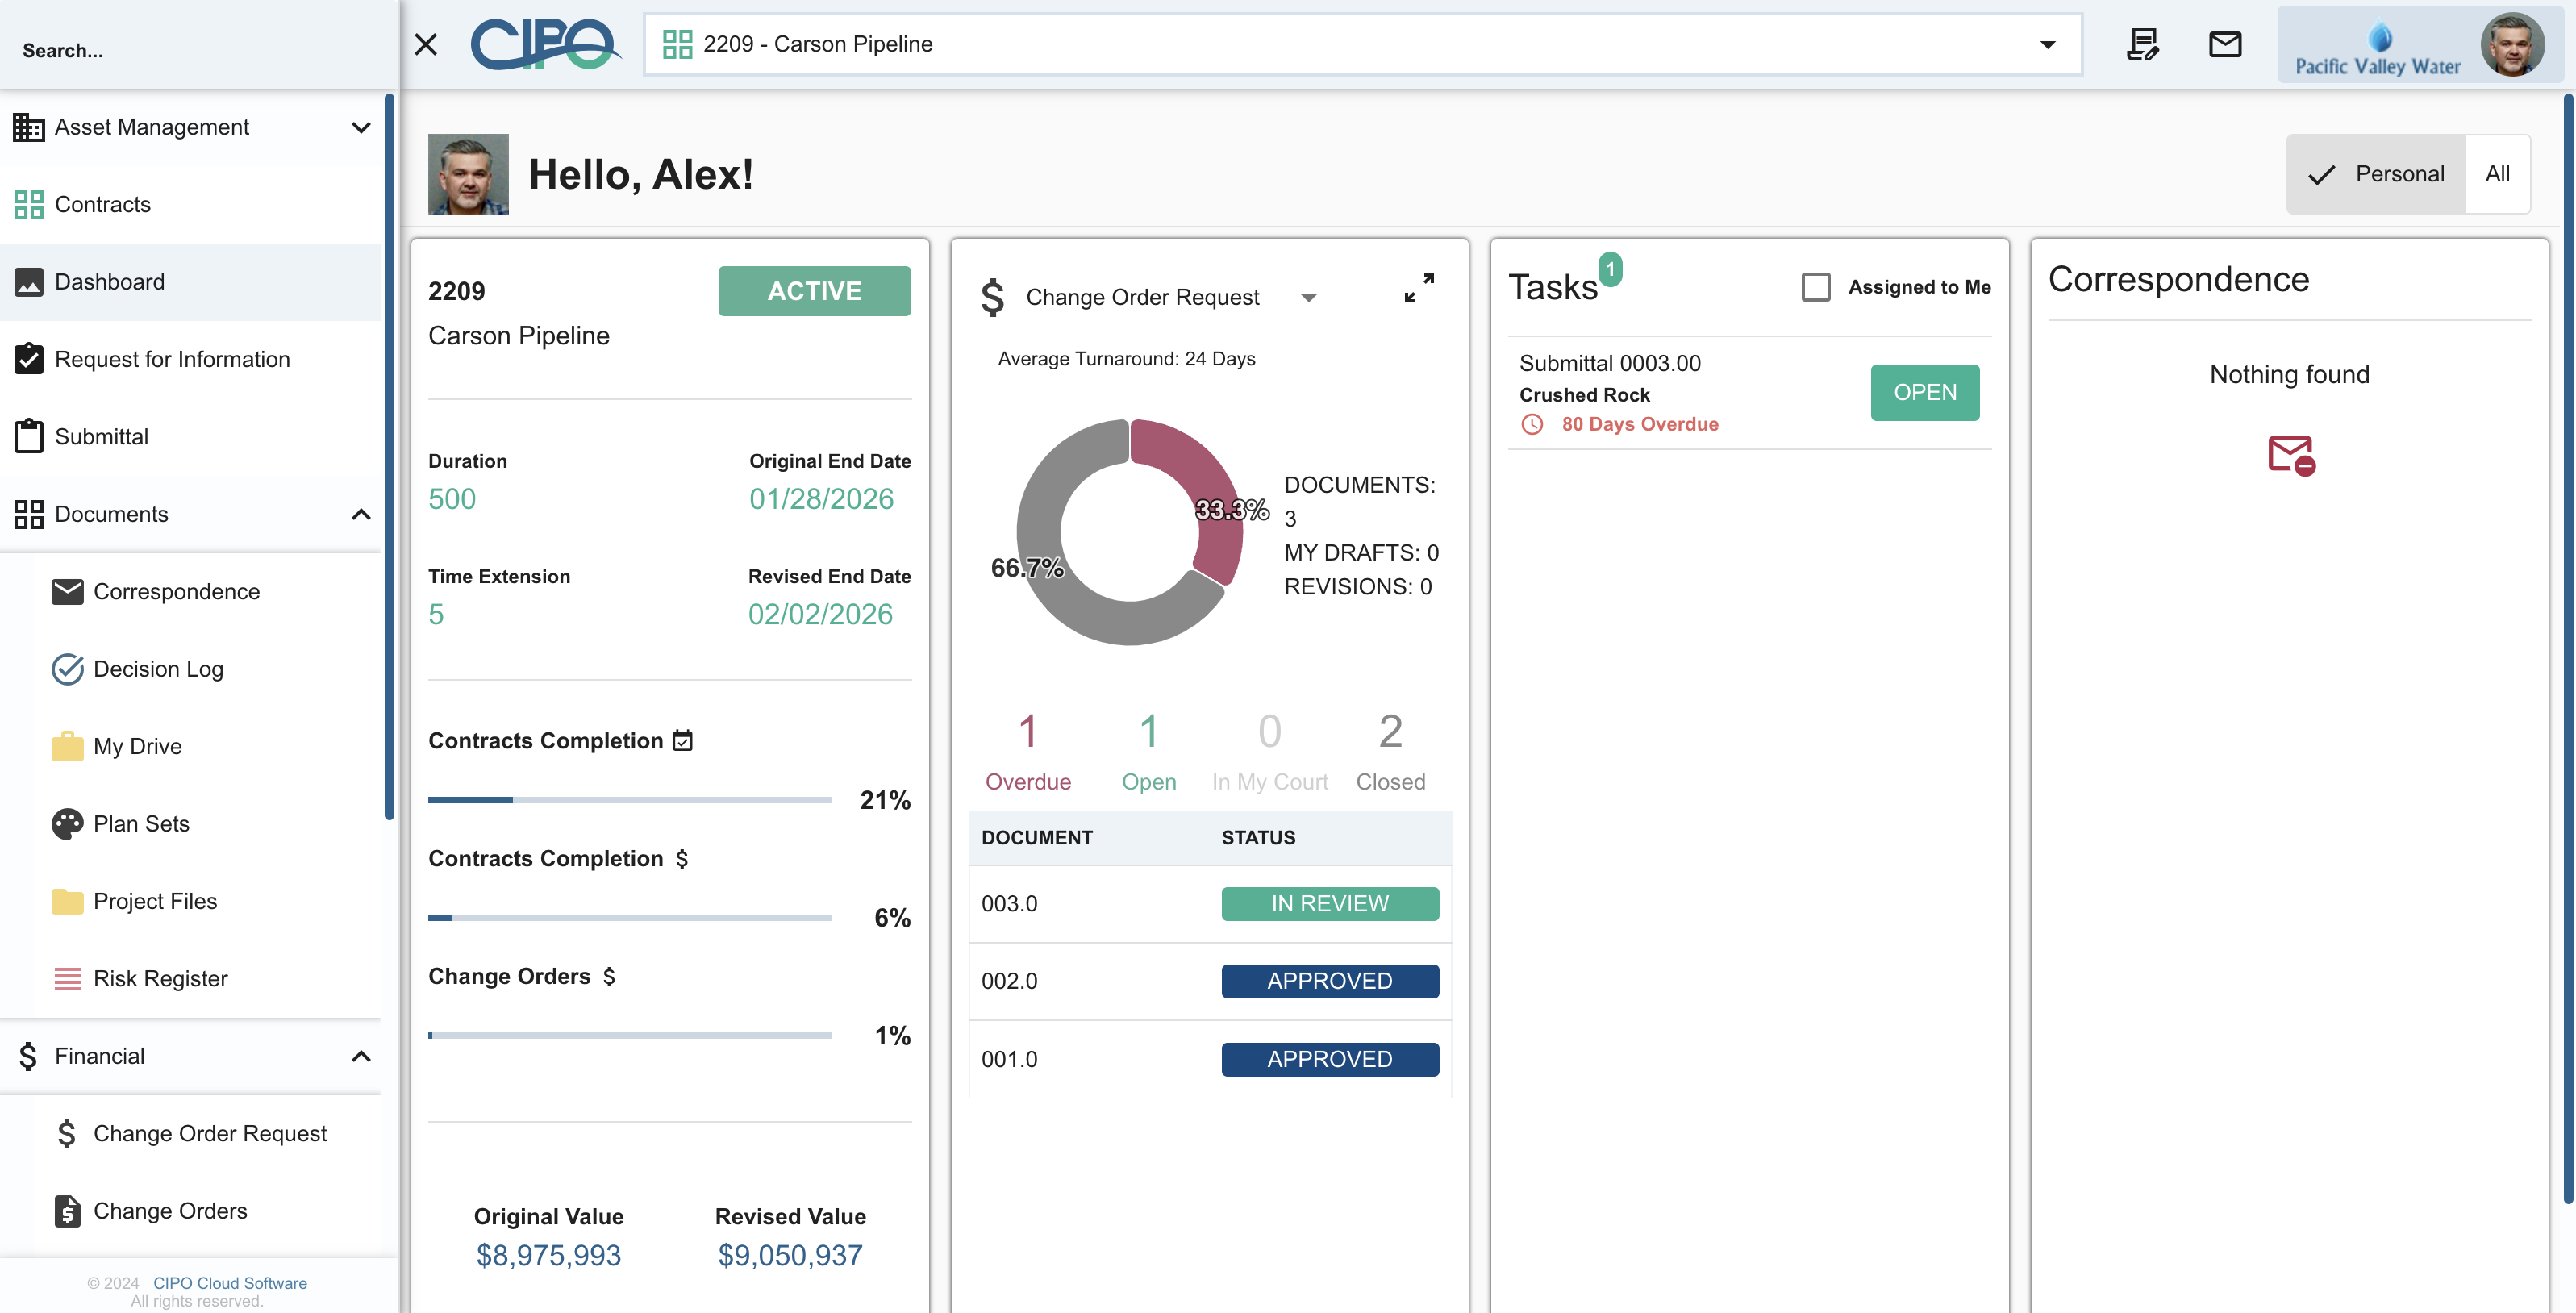Open the document edit icon in header
The height and width of the screenshot is (1313, 2576).
click(x=2142, y=44)
